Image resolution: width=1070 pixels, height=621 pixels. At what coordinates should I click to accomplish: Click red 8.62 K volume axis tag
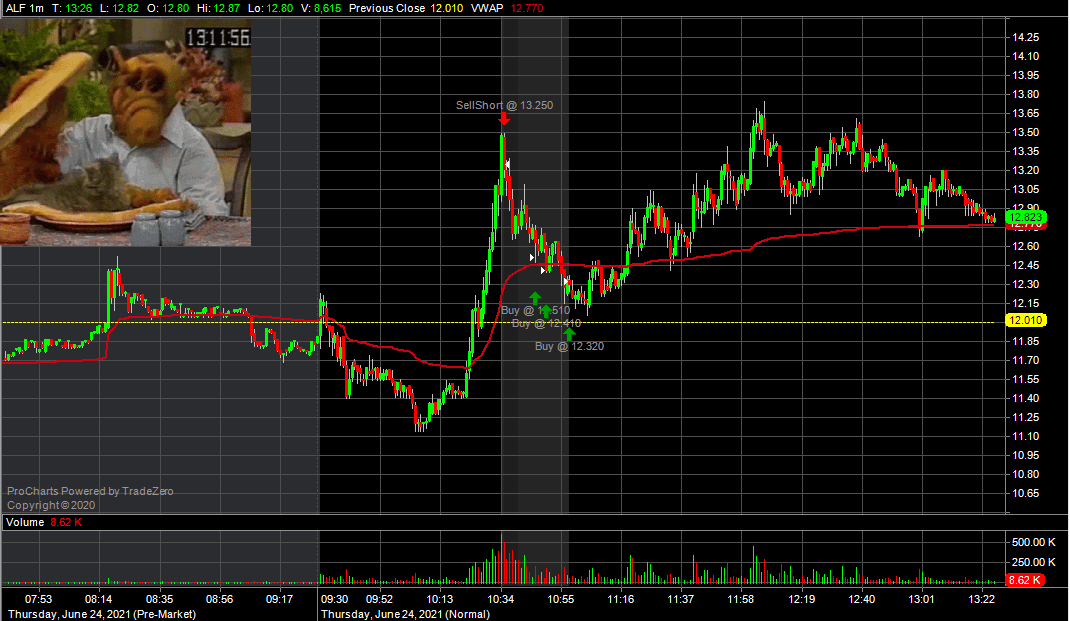point(1025,580)
